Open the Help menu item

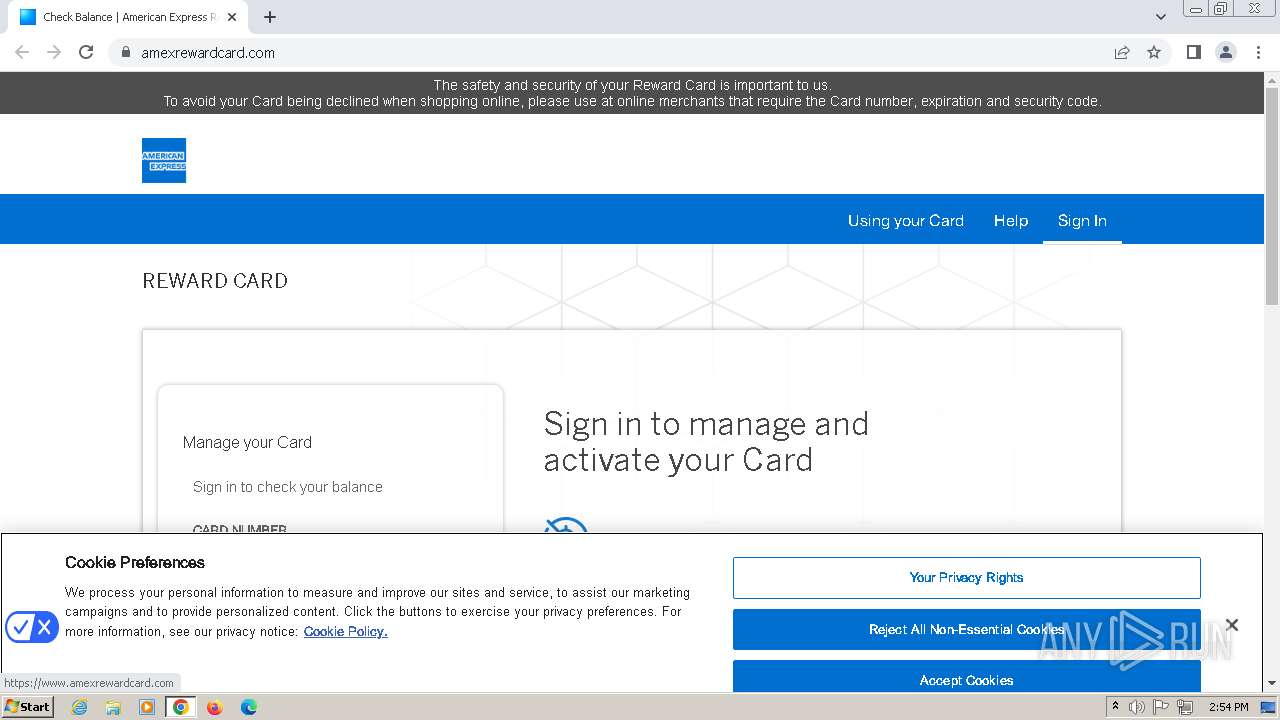[x=1011, y=221]
